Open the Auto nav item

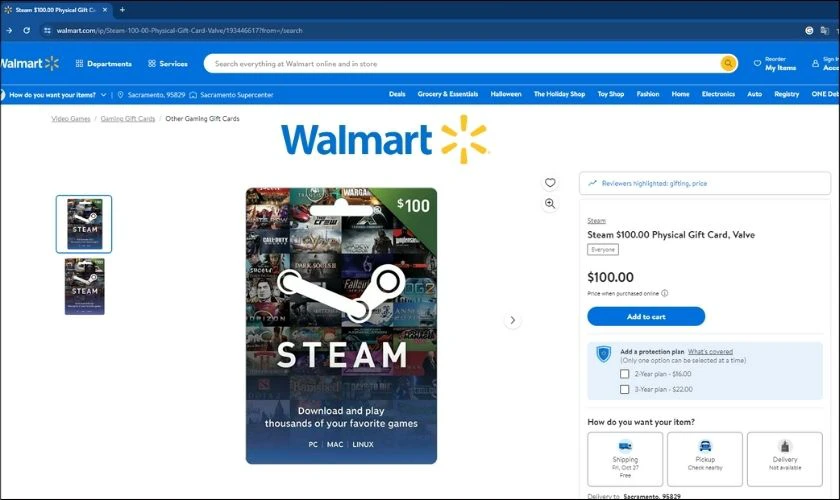pos(754,94)
